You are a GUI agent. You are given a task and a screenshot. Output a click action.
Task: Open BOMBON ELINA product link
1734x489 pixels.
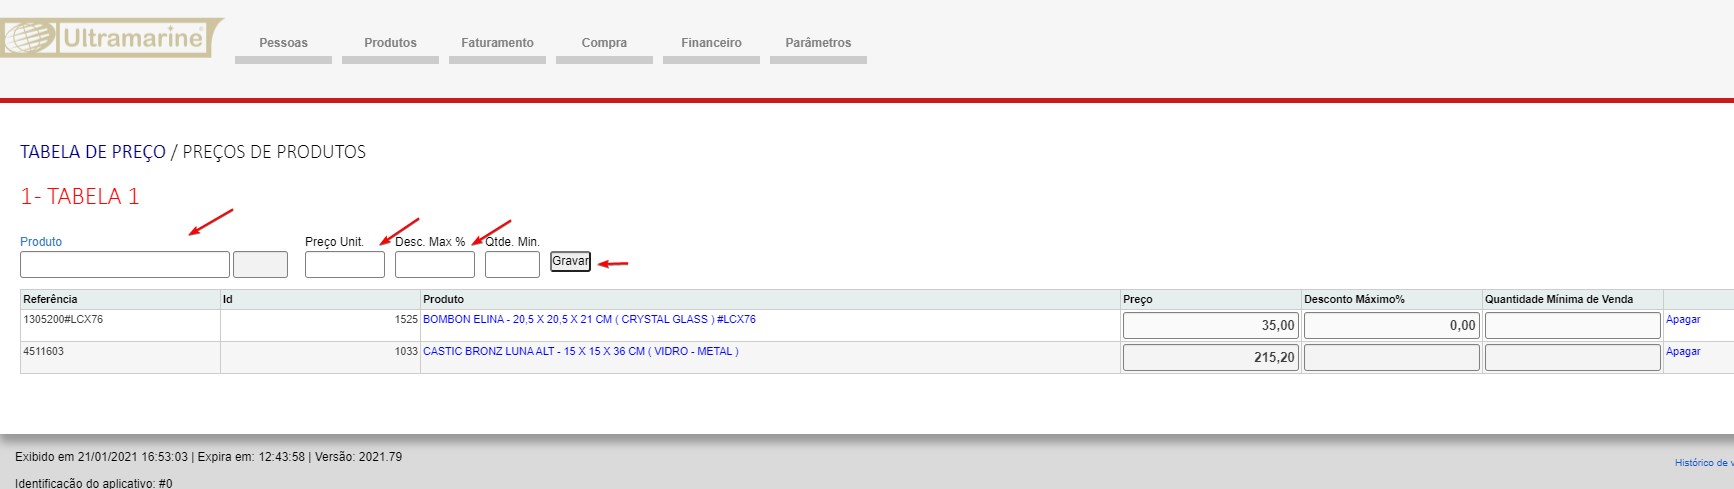pos(589,320)
